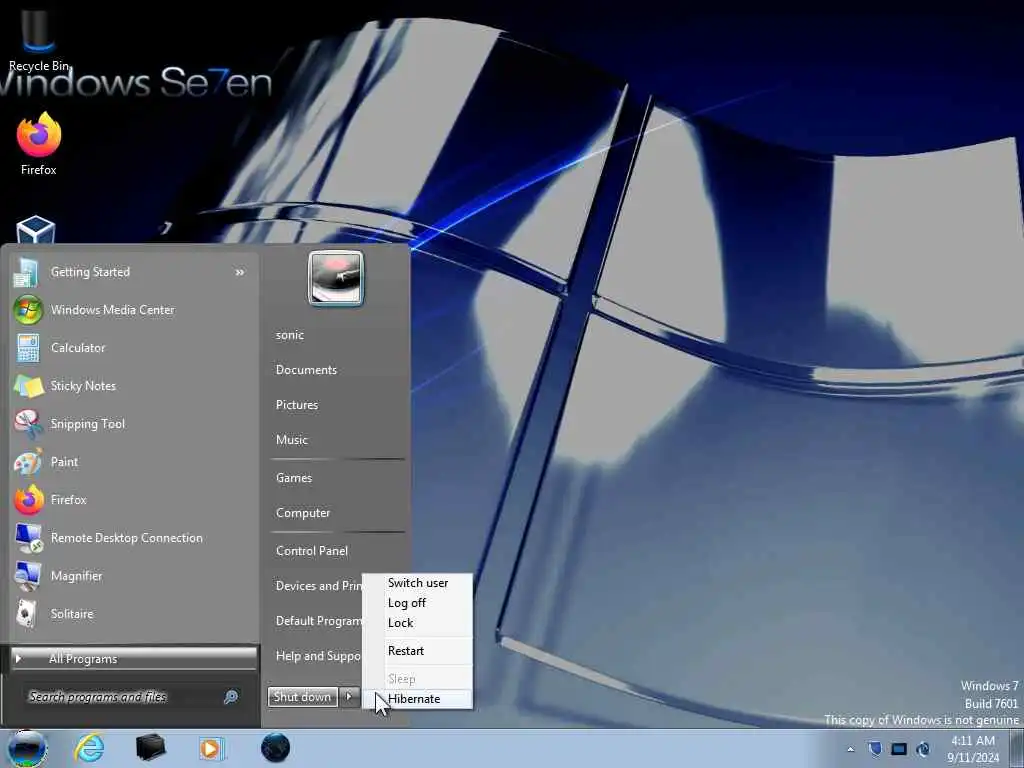Choose Restart from the power menu
Viewport: 1024px width, 768px height.
coord(418,651)
